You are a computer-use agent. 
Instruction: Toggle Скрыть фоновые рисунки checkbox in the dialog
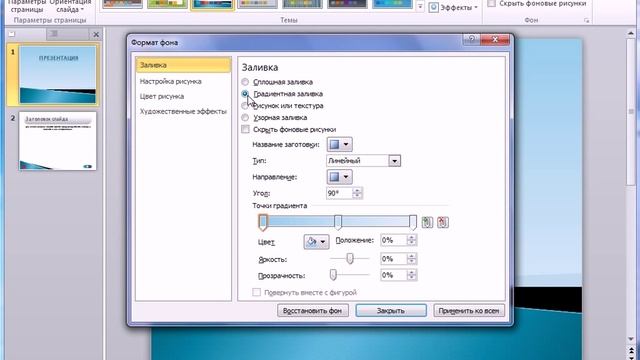click(x=245, y=129)
